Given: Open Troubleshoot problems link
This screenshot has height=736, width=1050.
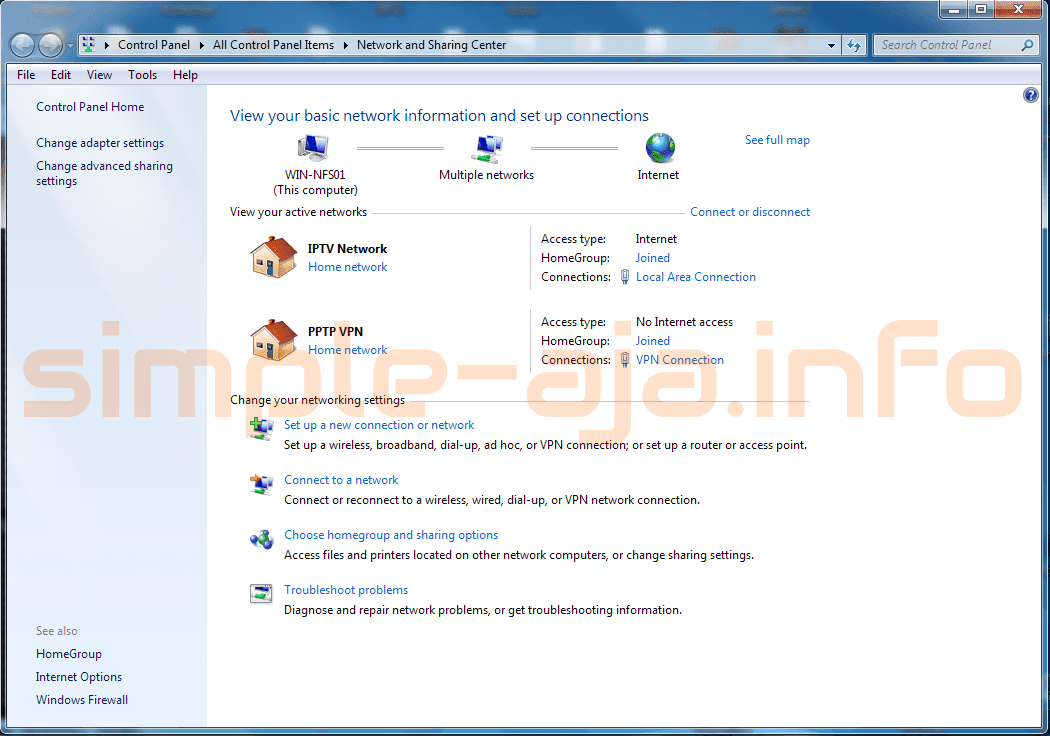Looking at the screenshot, I should 346,589.
